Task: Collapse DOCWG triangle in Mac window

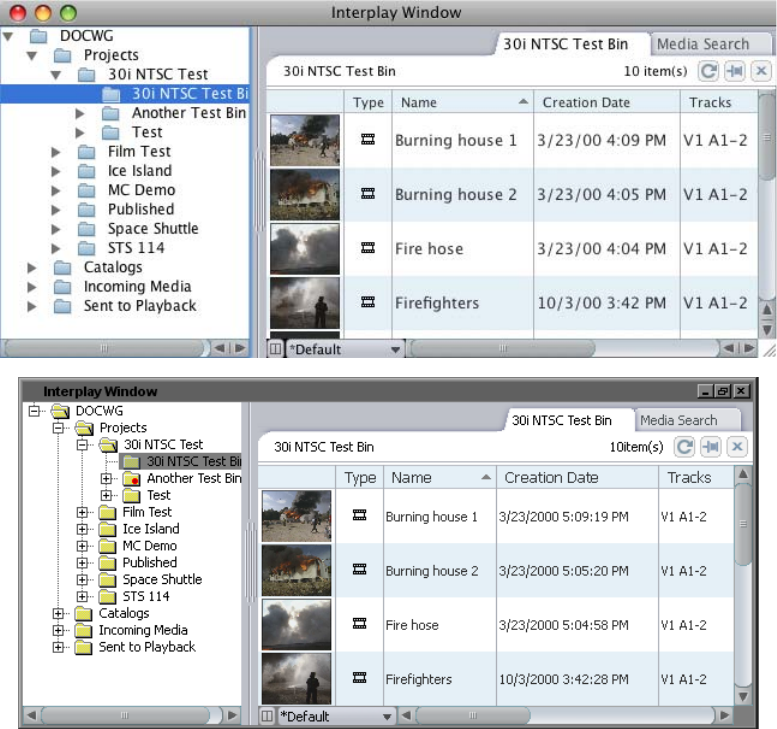Action: coord(8,36)
